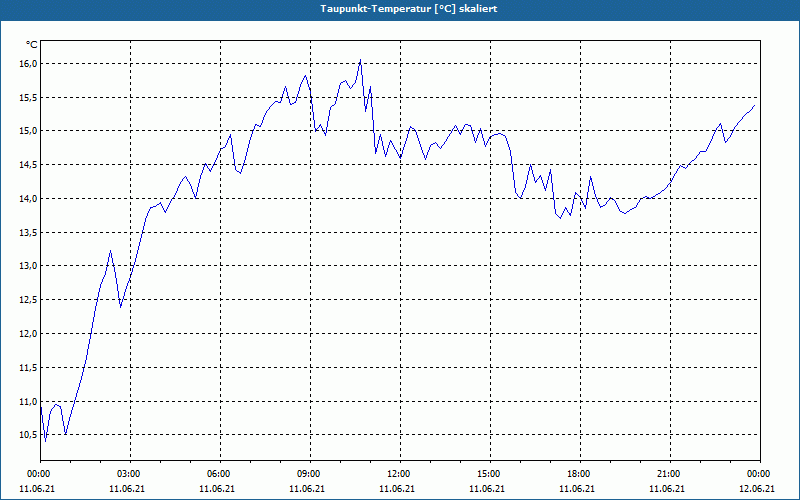Click the 11,0 y-axis label
800x500 pixels.
pos(29,402)
